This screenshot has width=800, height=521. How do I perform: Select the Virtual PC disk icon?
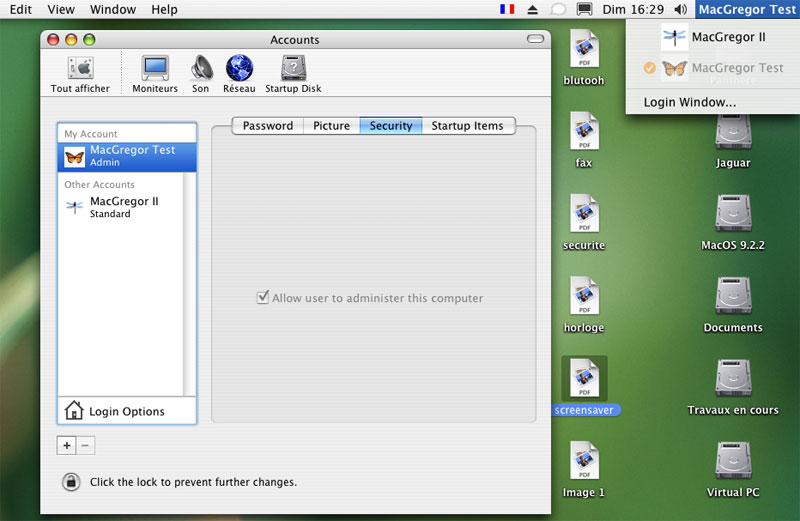[733, 460]
